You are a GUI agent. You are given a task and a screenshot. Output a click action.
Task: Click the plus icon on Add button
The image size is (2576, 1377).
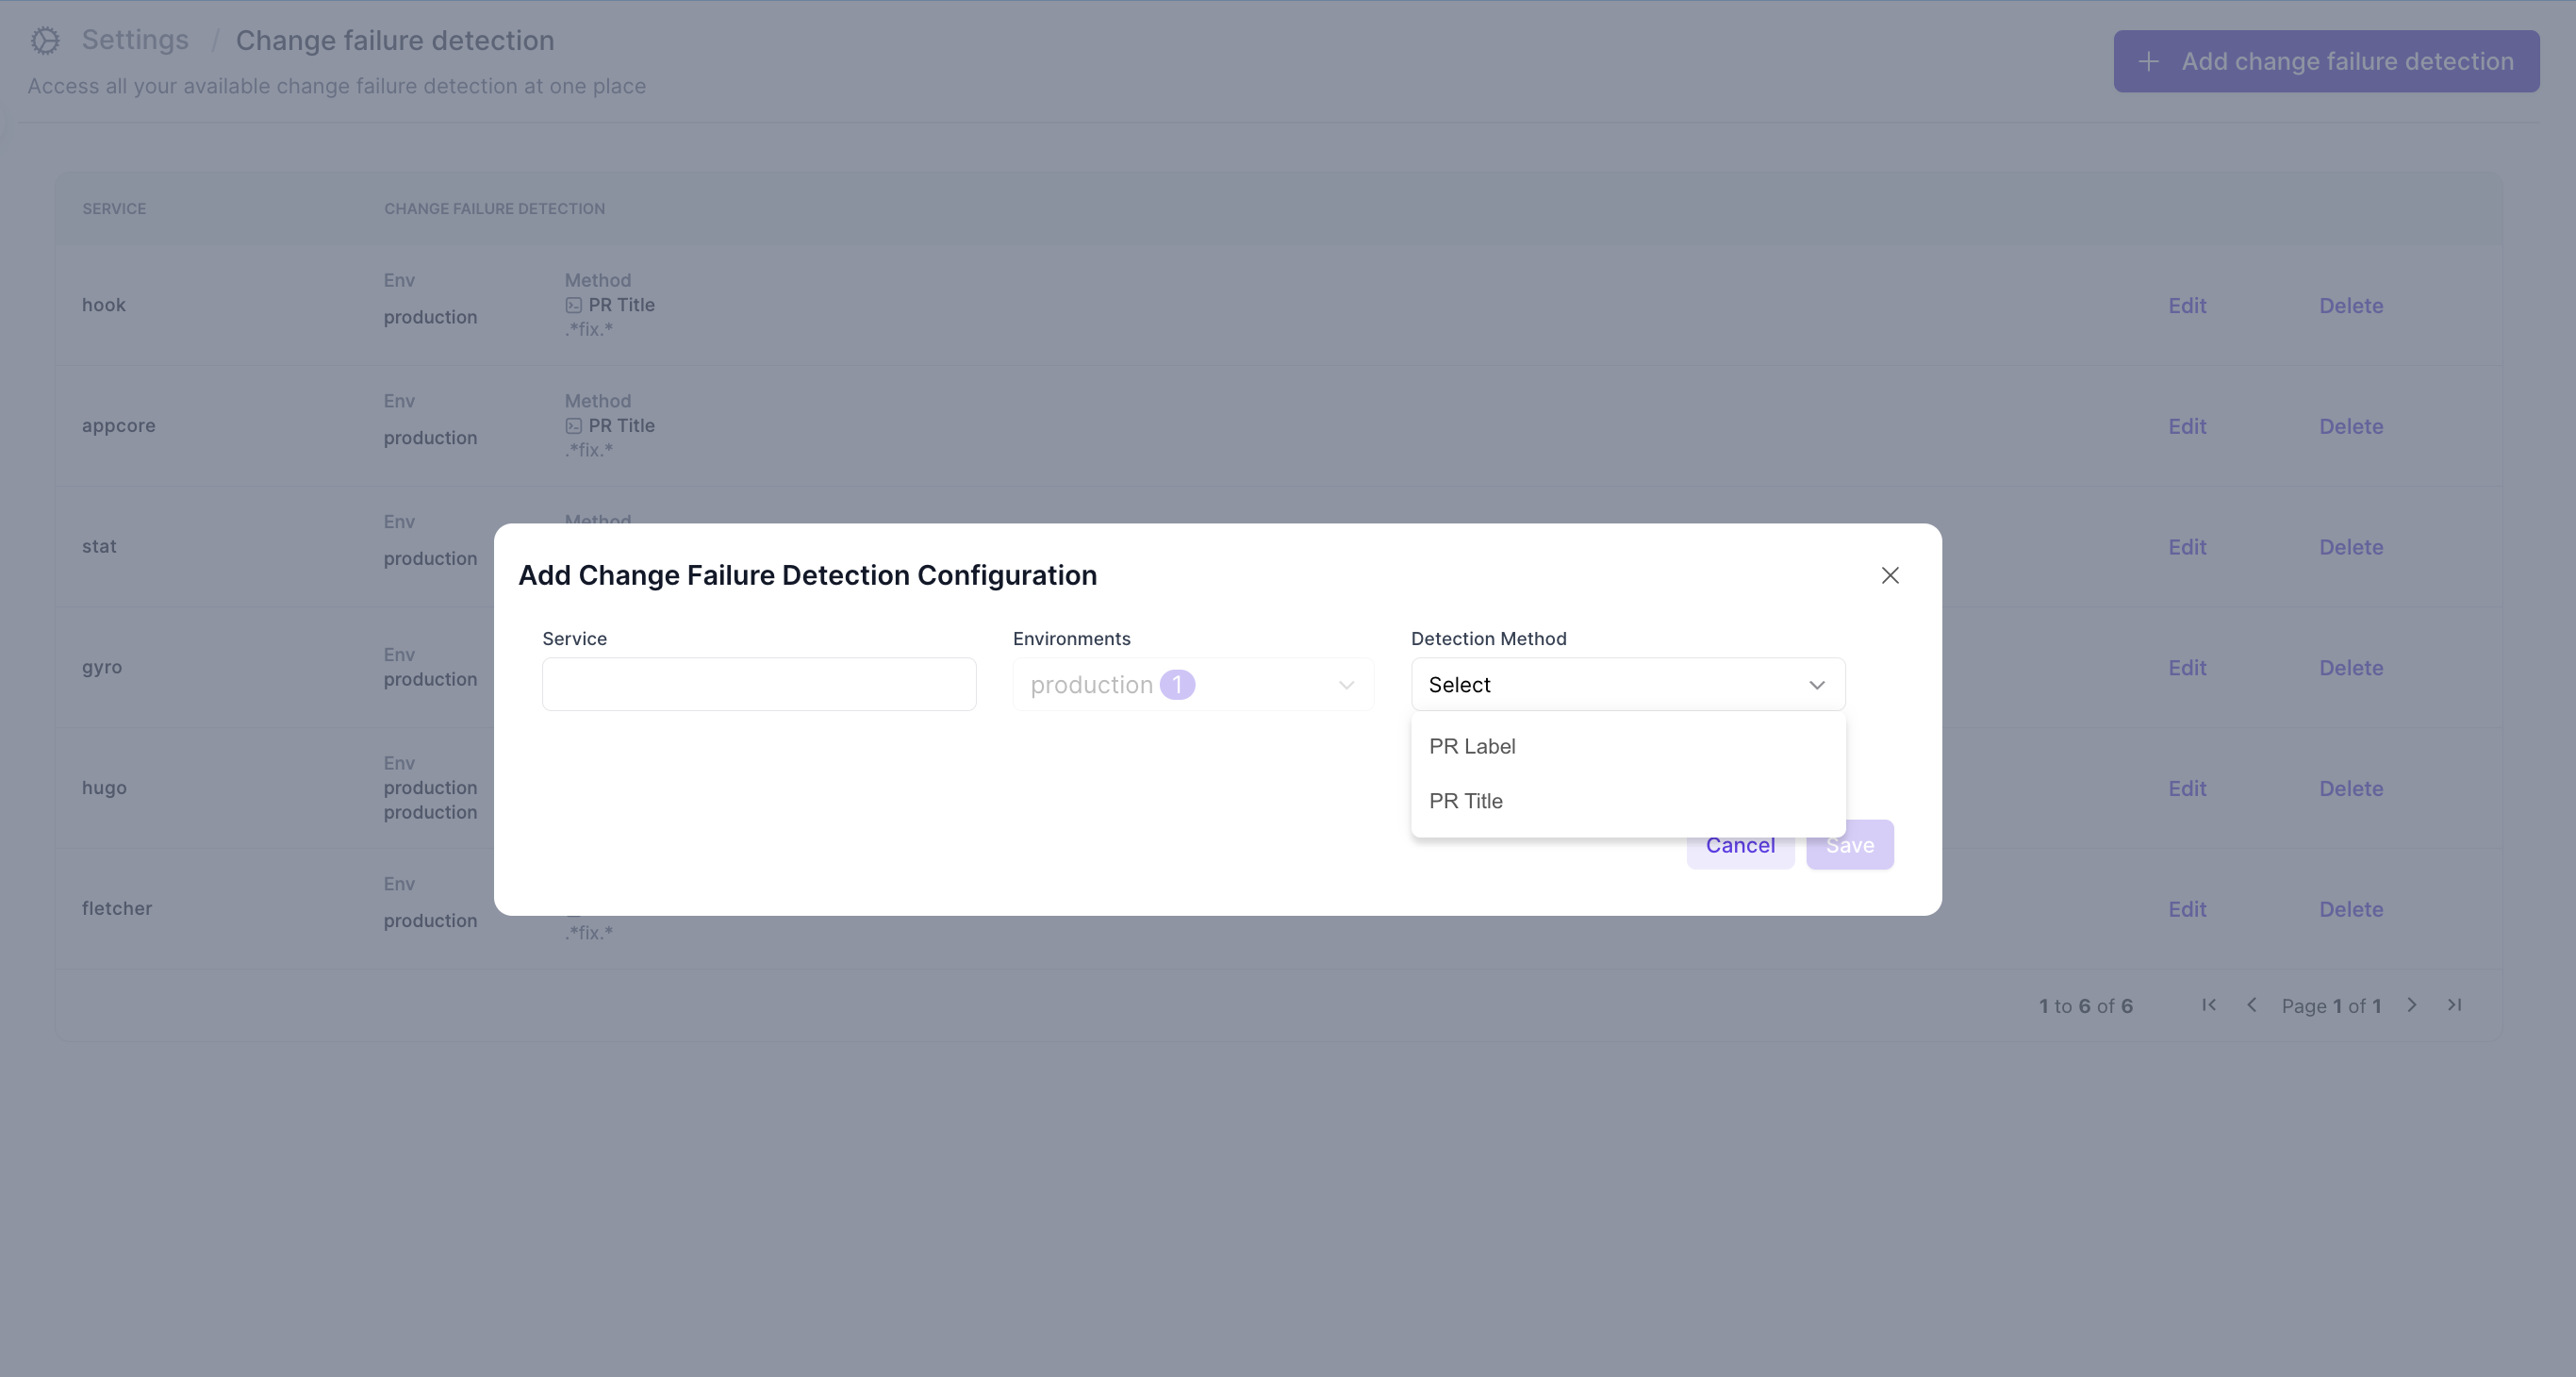coord(2148,62)
